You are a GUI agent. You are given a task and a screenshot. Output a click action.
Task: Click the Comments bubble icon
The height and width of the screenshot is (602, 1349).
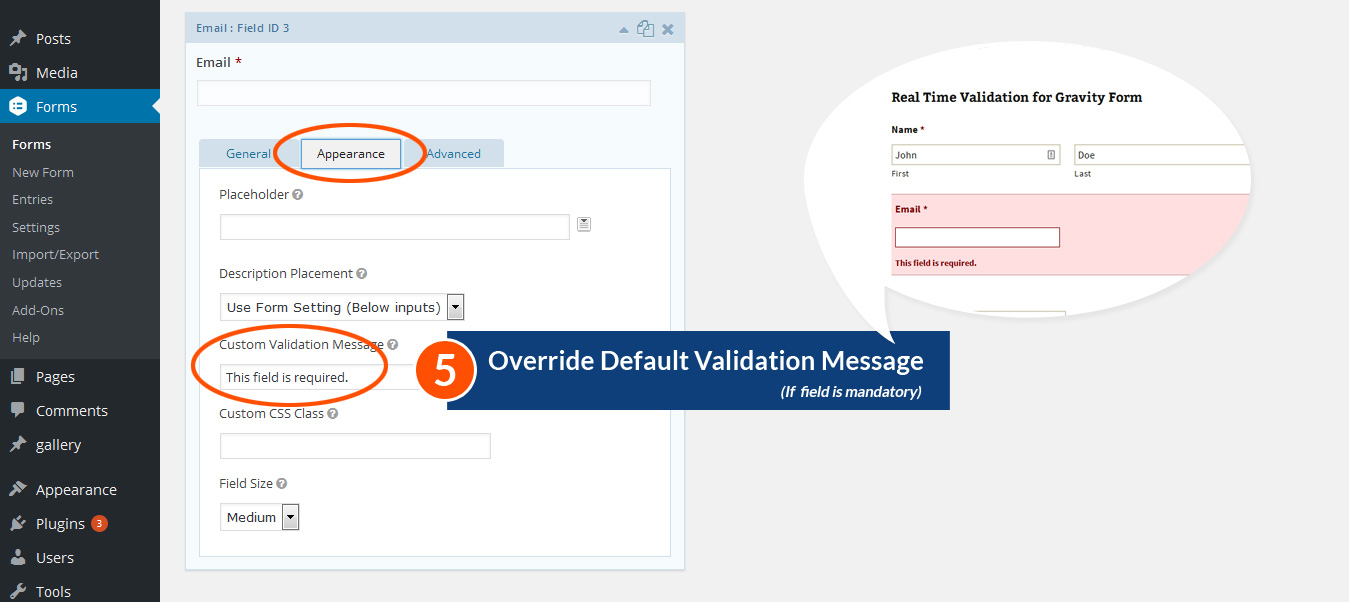[18, 411]
